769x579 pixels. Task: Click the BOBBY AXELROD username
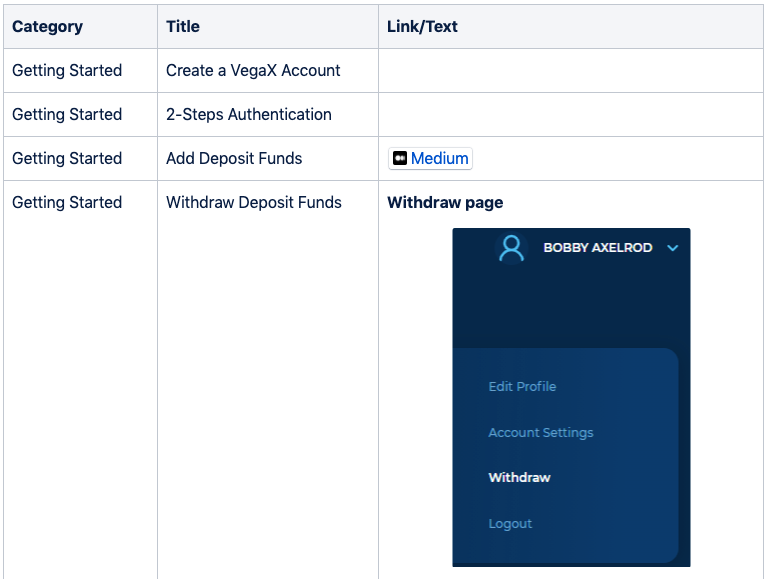pos(598,248)
